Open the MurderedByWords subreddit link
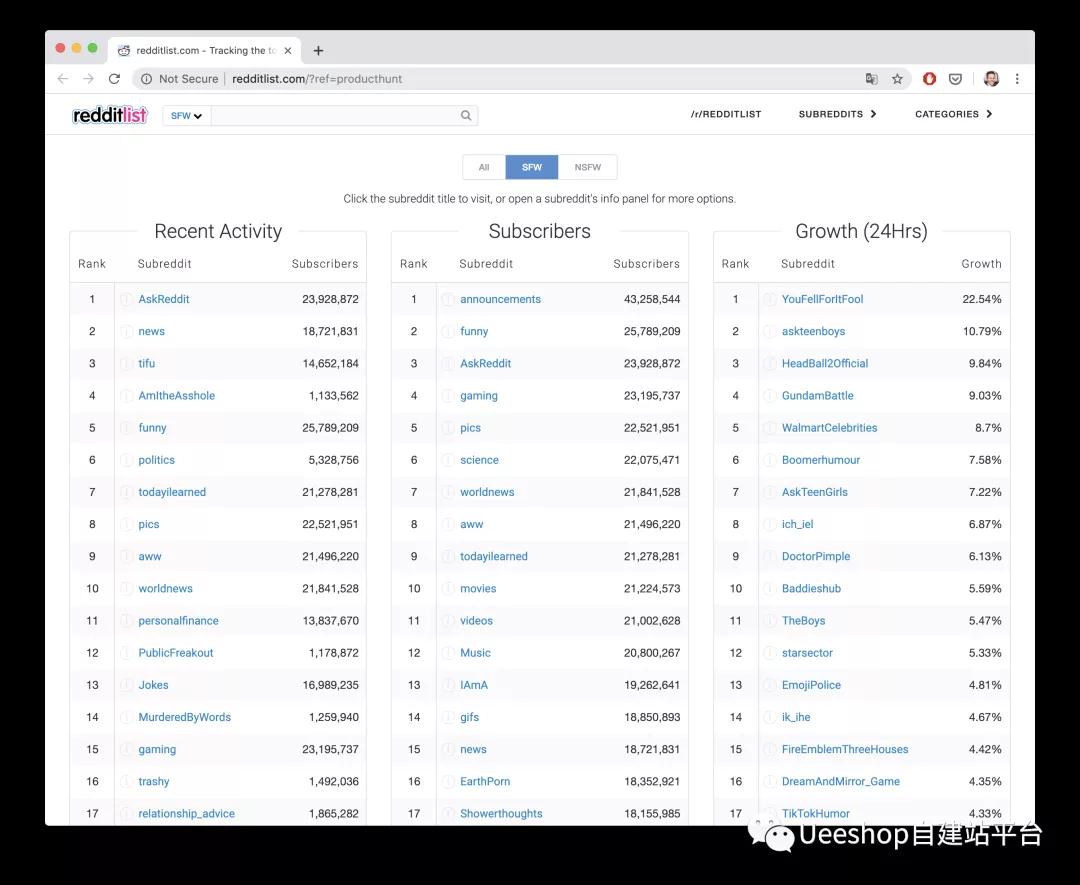 click(185, 717)
